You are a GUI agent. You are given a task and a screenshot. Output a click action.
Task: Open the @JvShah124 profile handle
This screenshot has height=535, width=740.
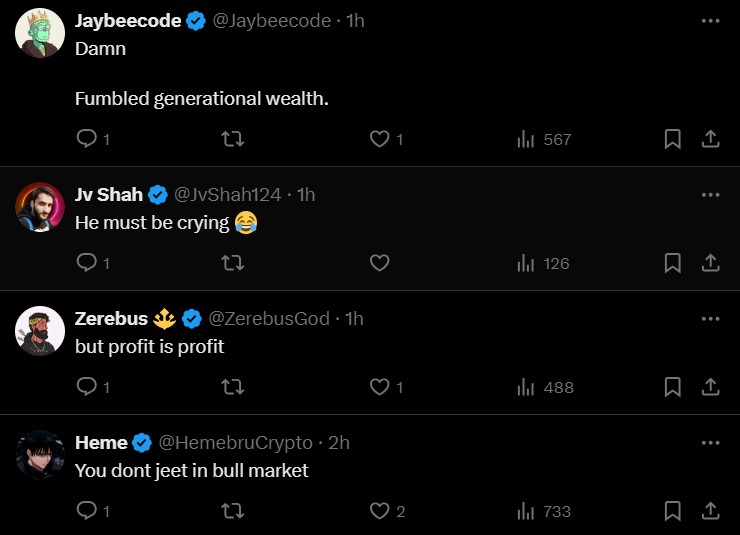click(x=228, y=195)
